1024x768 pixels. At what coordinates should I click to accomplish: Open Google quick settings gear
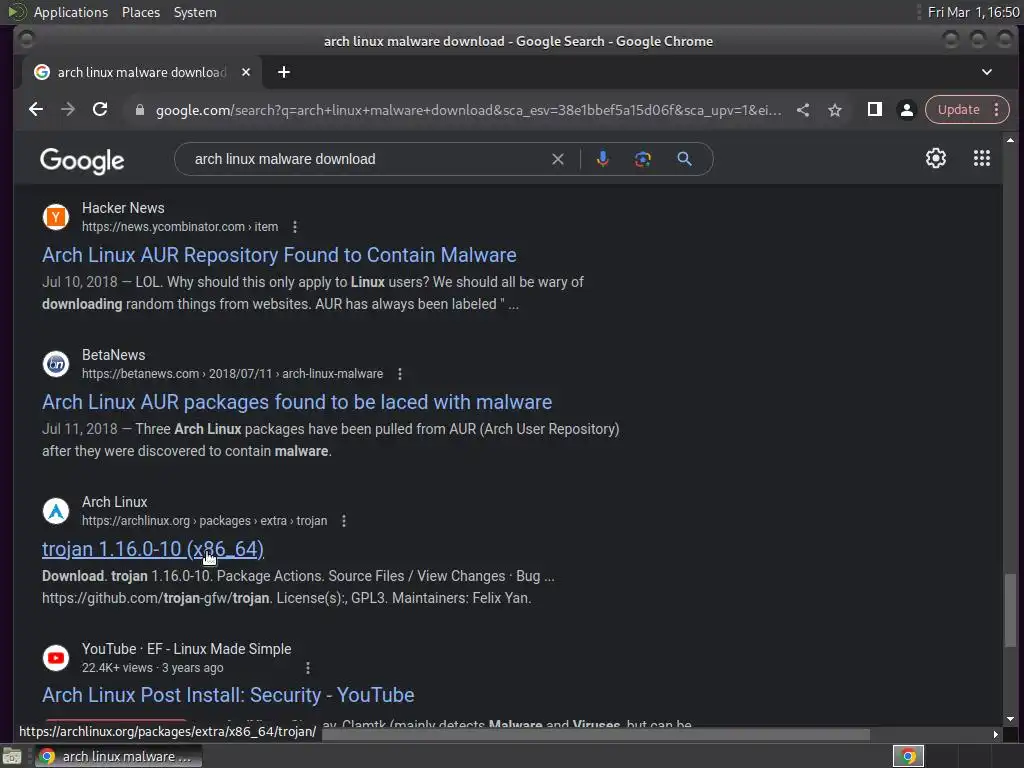[x=936, y=158]
